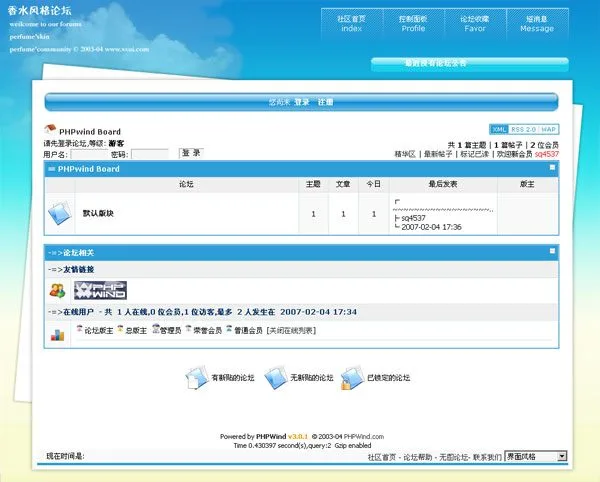
Task: Click the online users bar chart icon
Action: tap(57, 334)
